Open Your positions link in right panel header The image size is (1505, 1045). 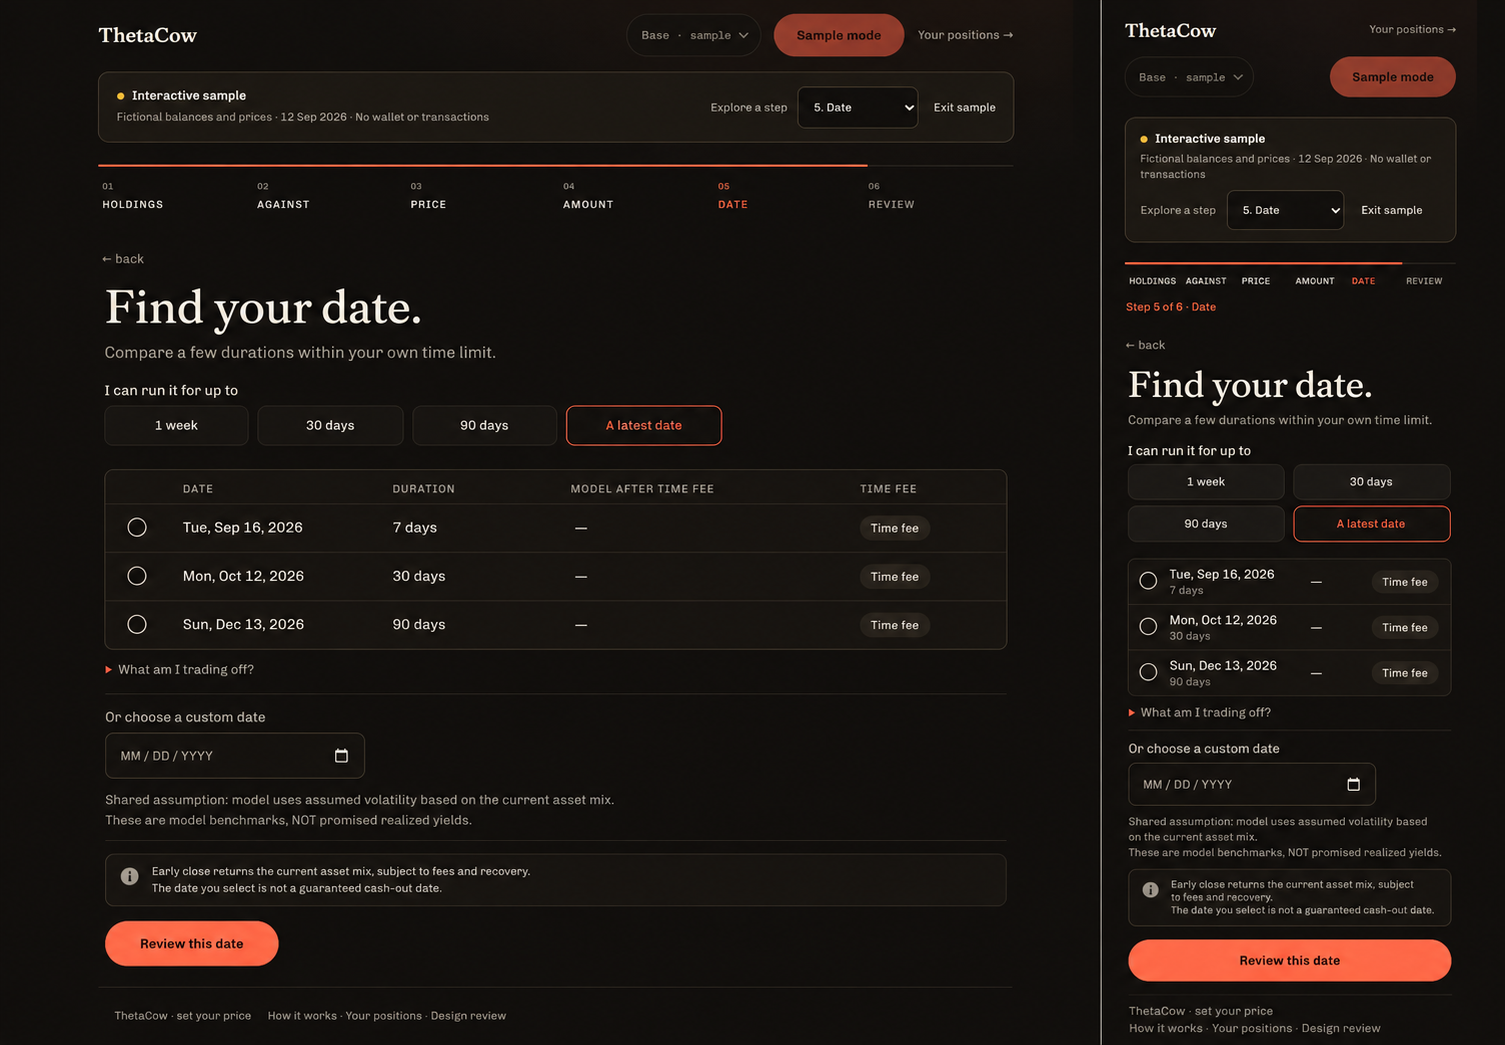[x=1412, y=29]
